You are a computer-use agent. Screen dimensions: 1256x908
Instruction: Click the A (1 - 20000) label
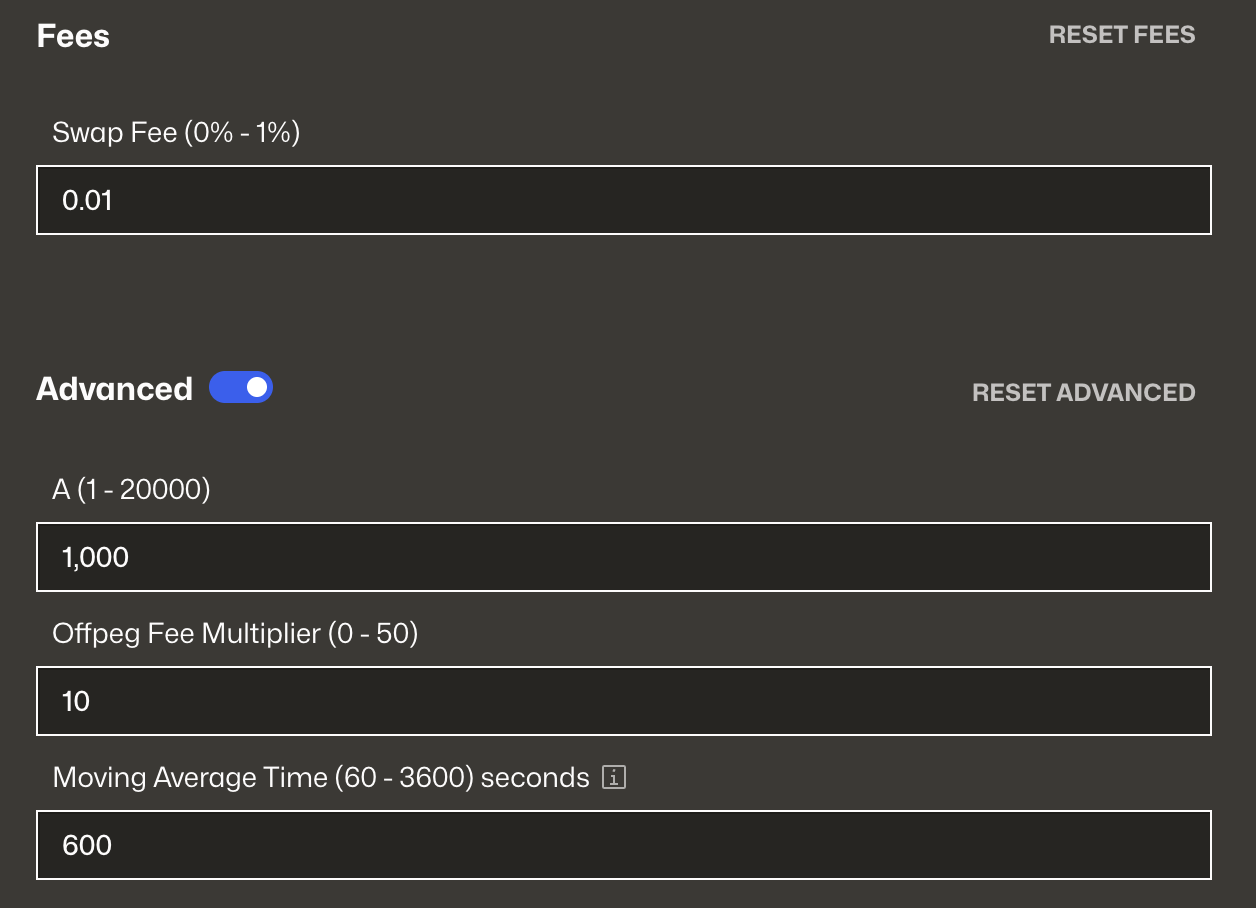(131, 490)
